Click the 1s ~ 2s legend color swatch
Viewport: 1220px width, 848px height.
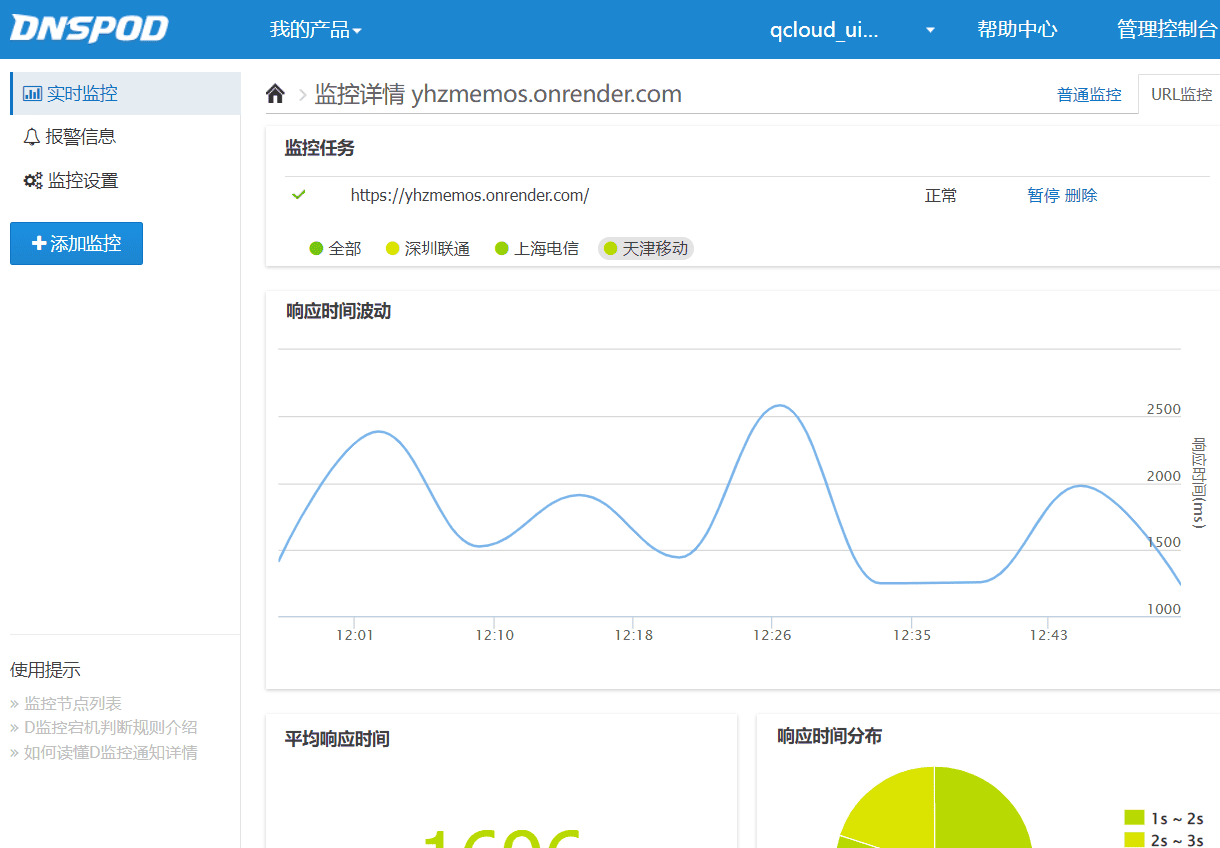(x=1134, y=818)
